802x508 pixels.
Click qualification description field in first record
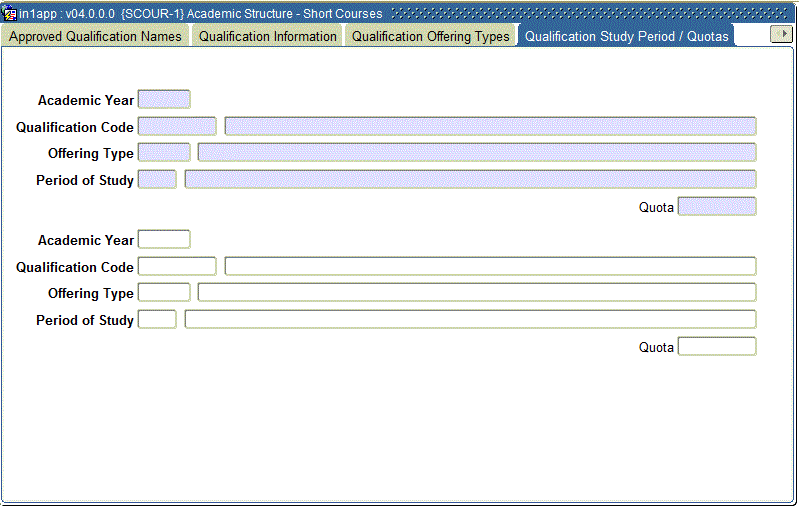coord(490,126)
